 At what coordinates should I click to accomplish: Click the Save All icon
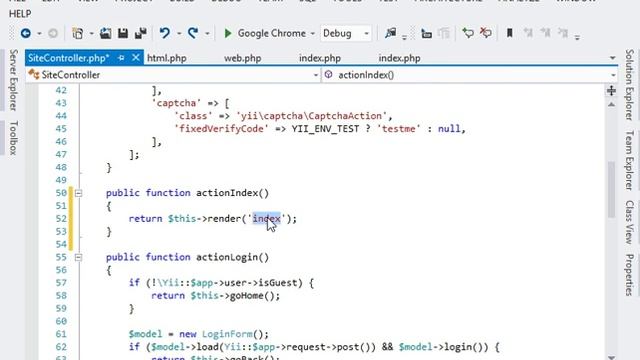coord(141,33)
